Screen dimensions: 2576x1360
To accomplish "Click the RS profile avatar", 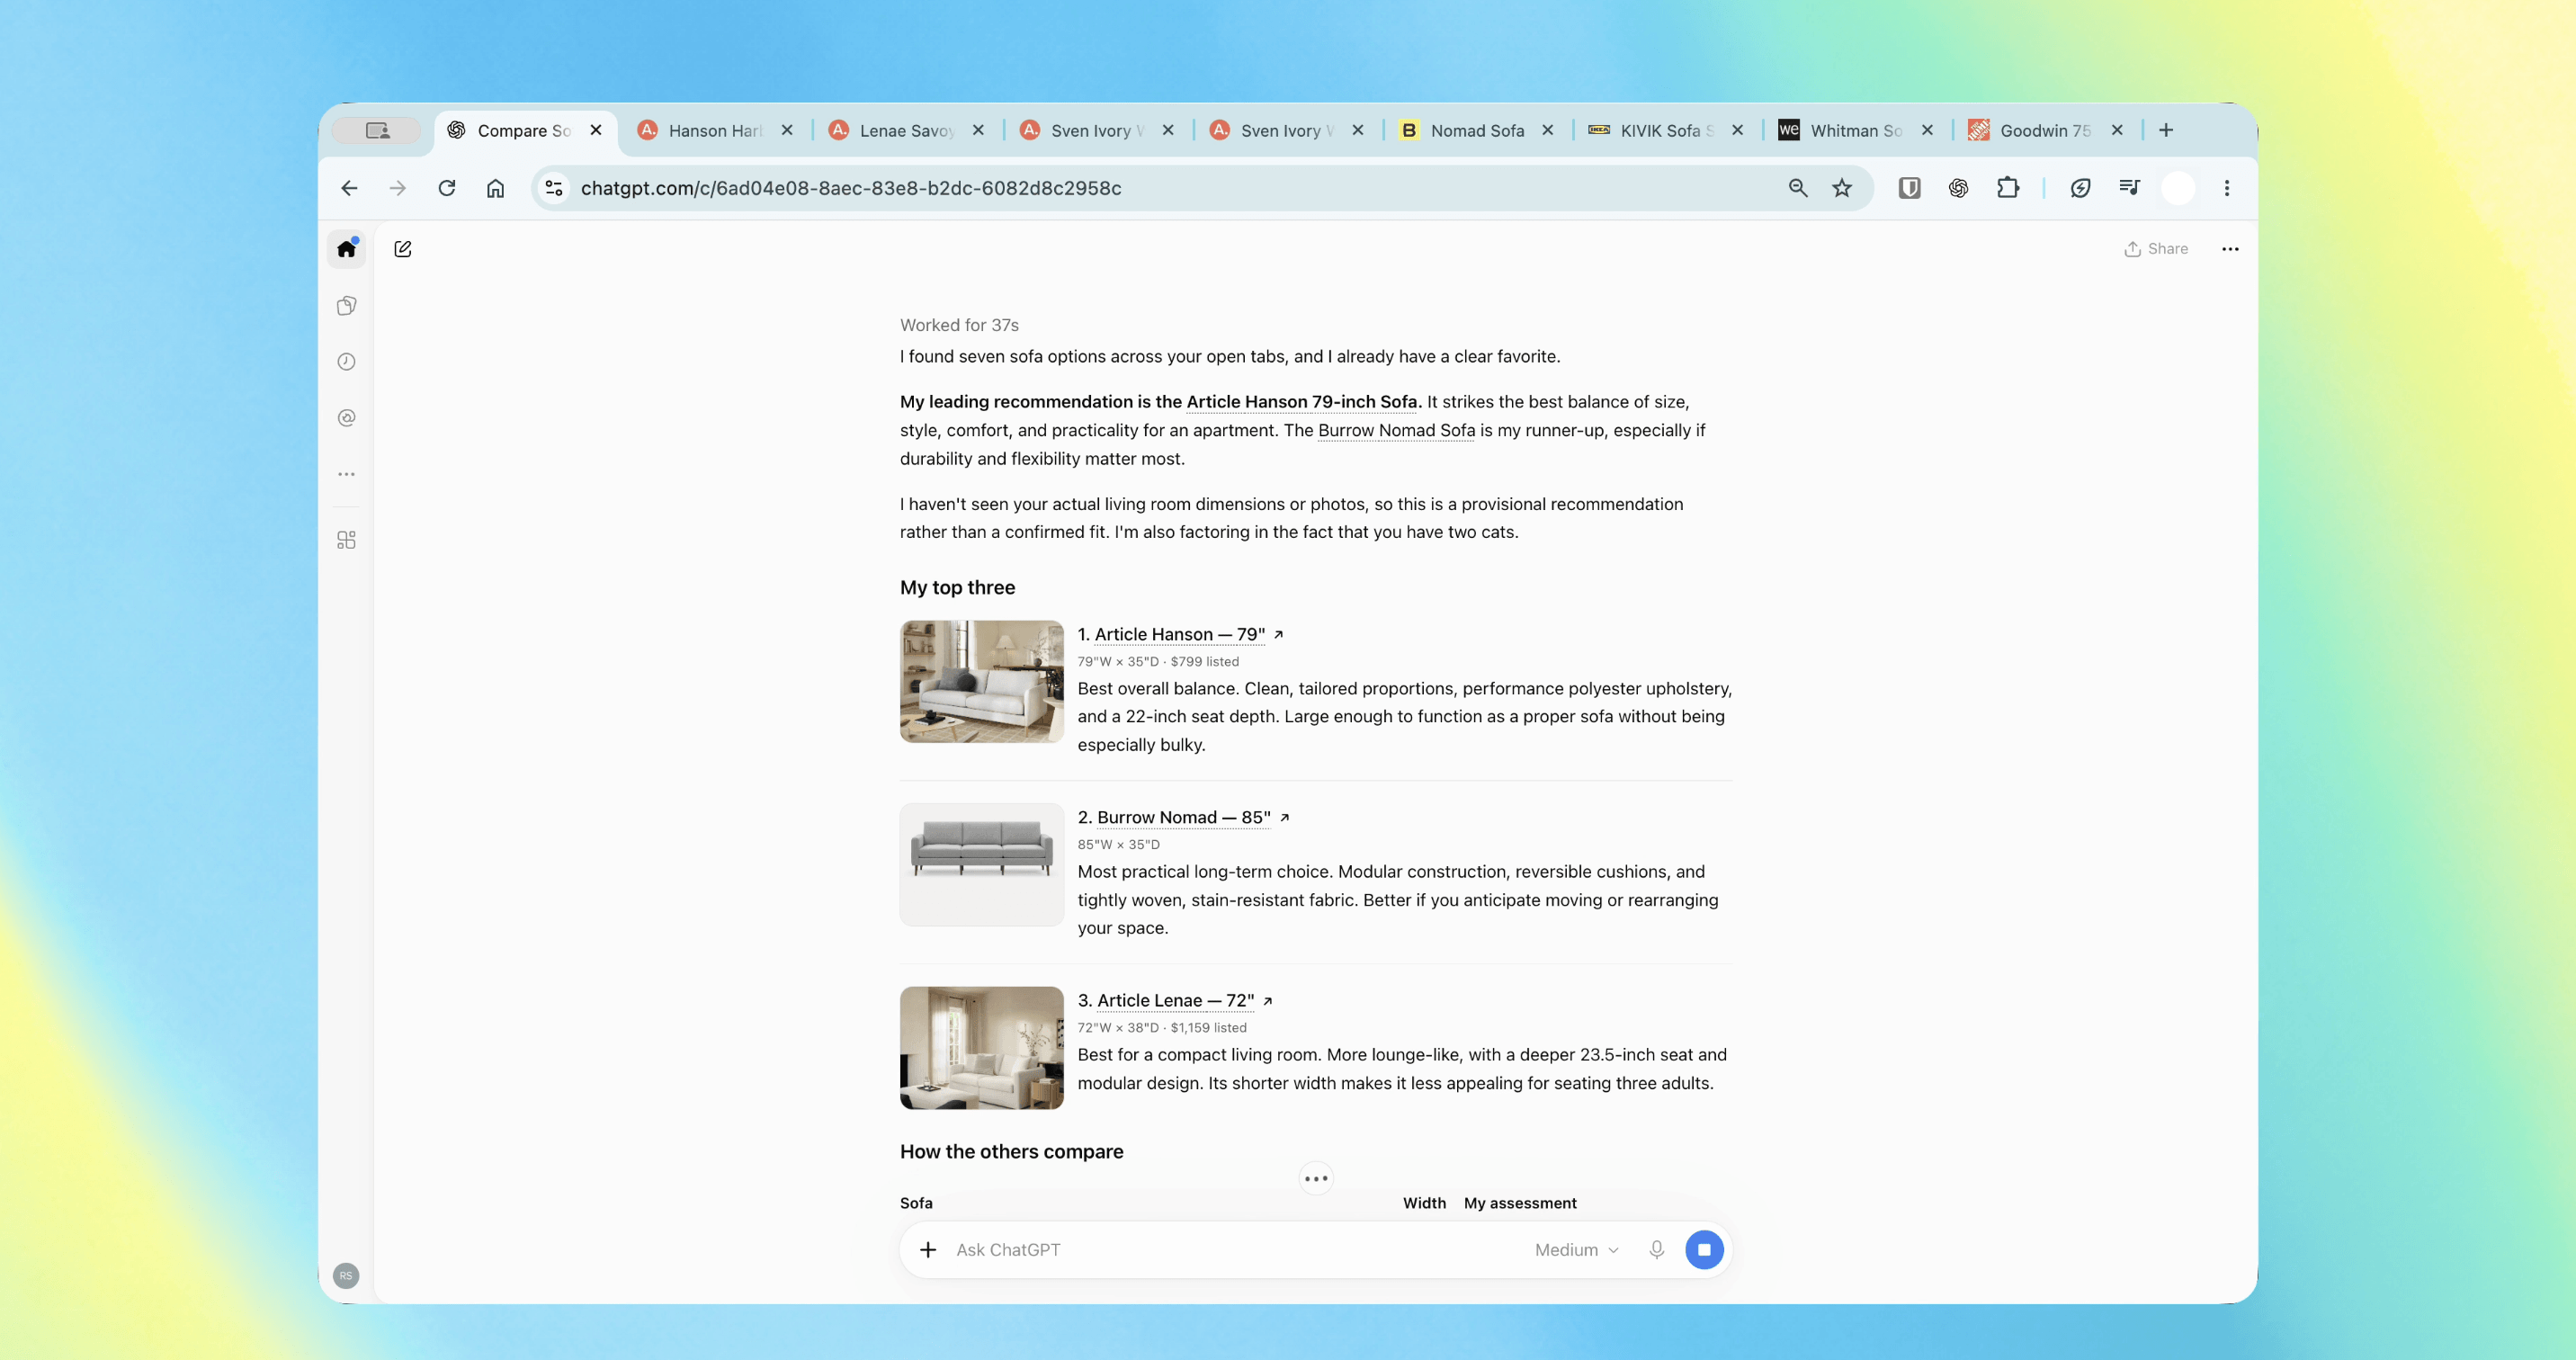I will point(346,1275).
